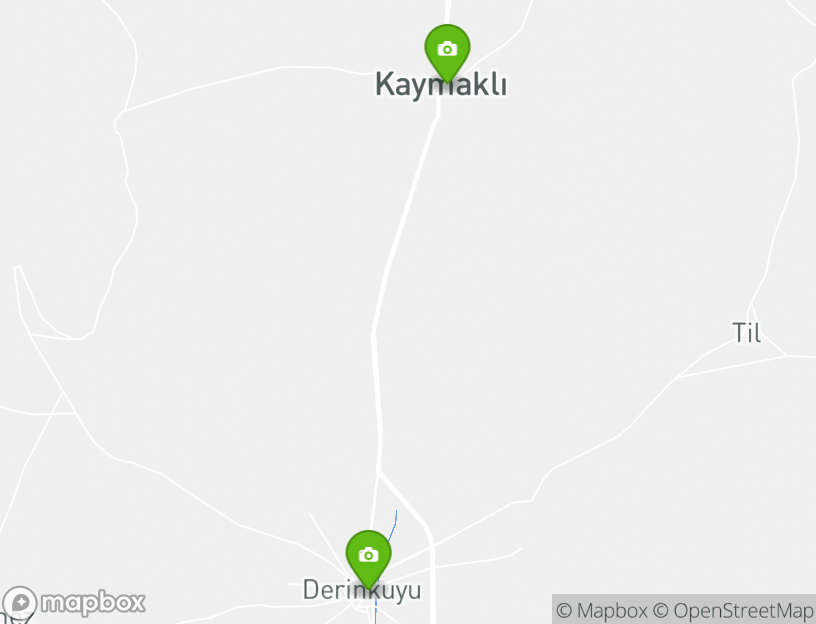Screen dimensions: 816x624
Task: Click the Mapbox circular logo icon
Action: point(20,603)
